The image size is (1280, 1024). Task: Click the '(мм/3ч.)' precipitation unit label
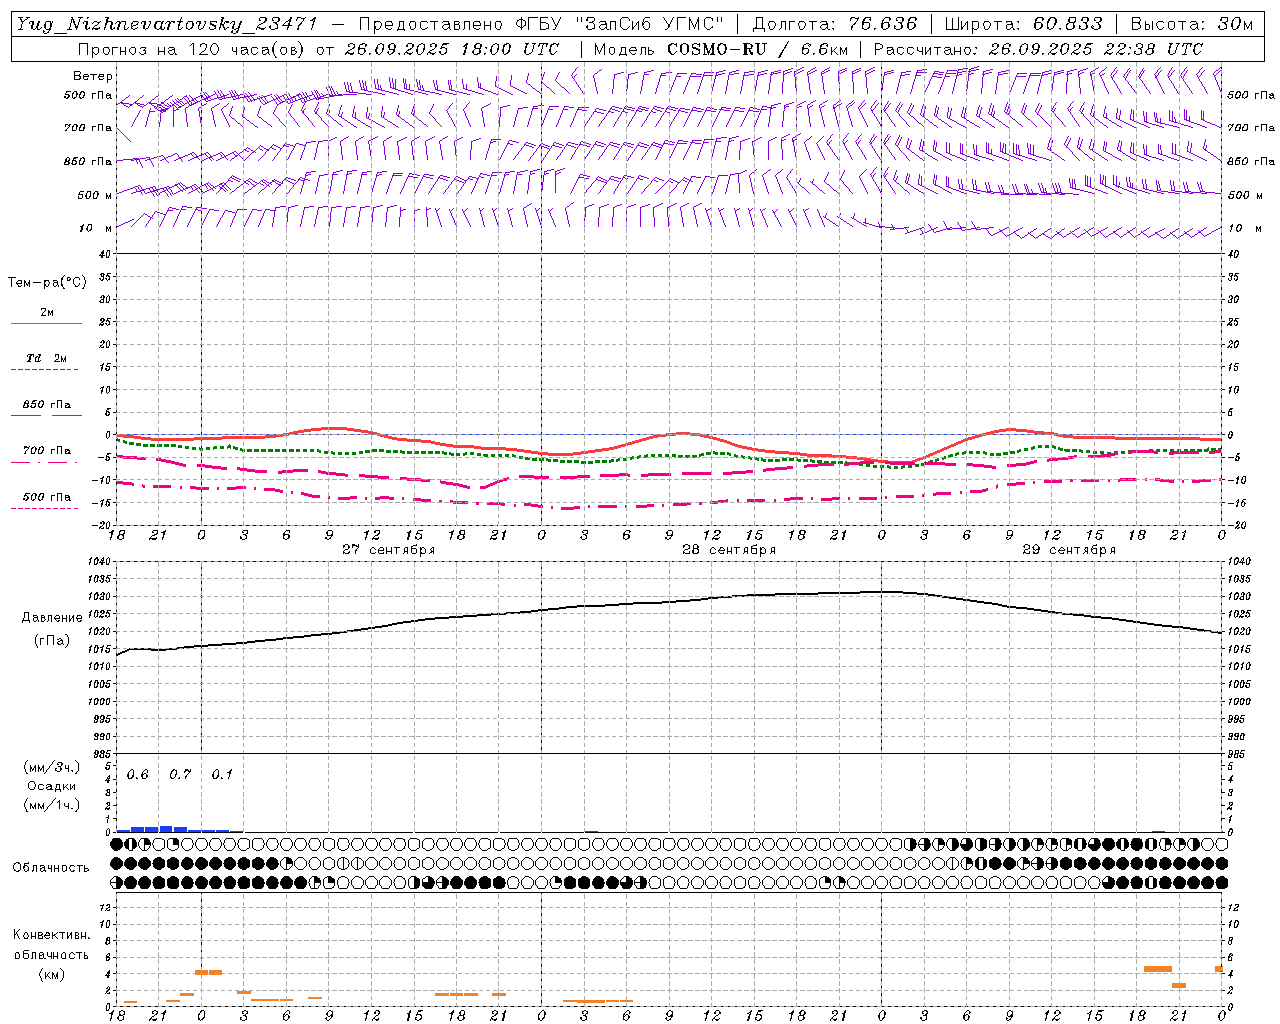51,767
